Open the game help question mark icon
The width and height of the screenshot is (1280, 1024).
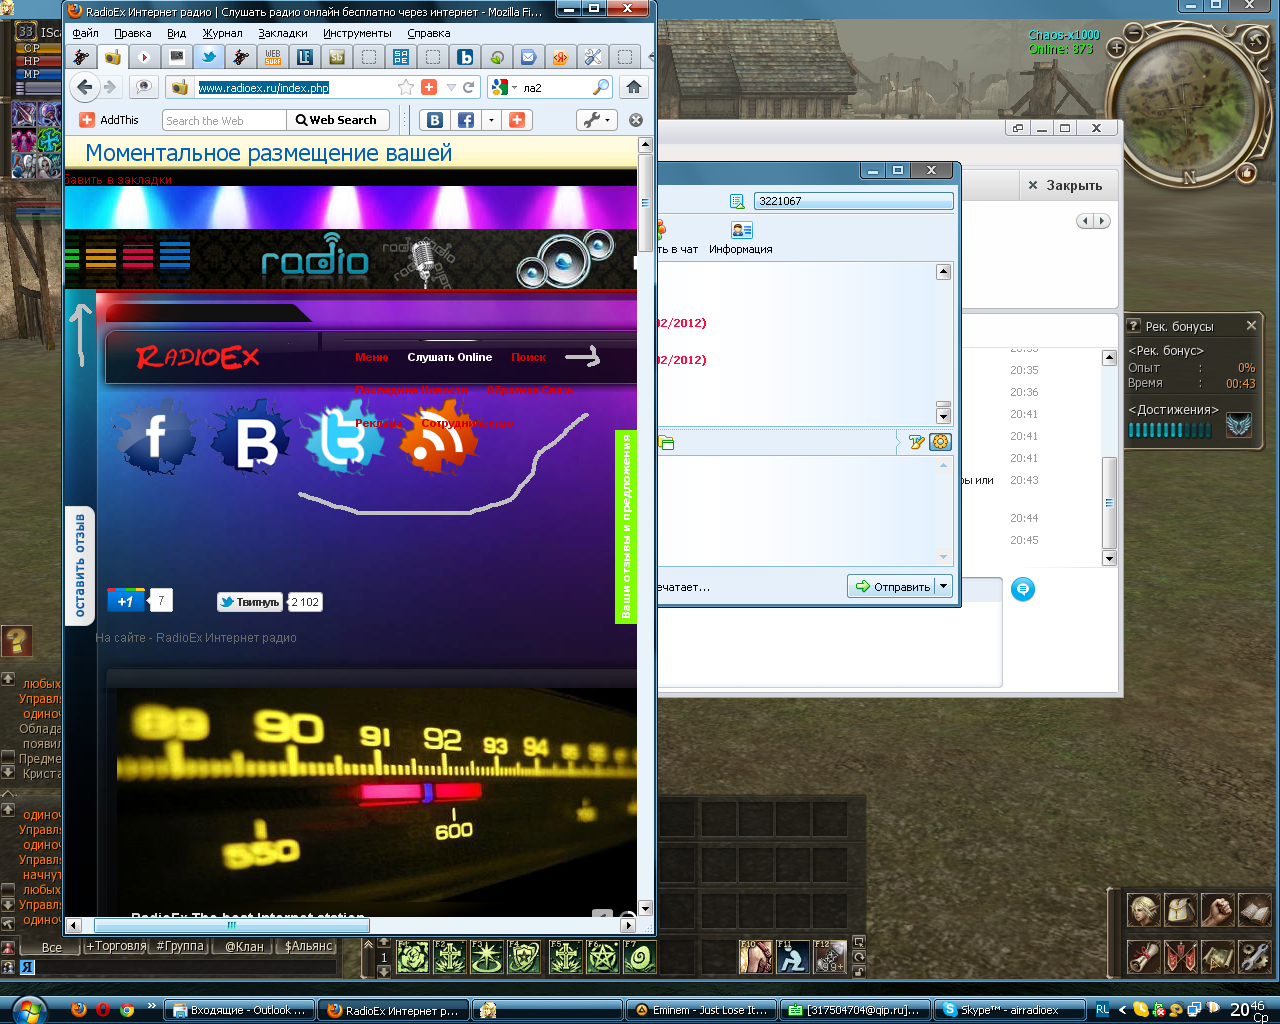[x=16, y=641]
